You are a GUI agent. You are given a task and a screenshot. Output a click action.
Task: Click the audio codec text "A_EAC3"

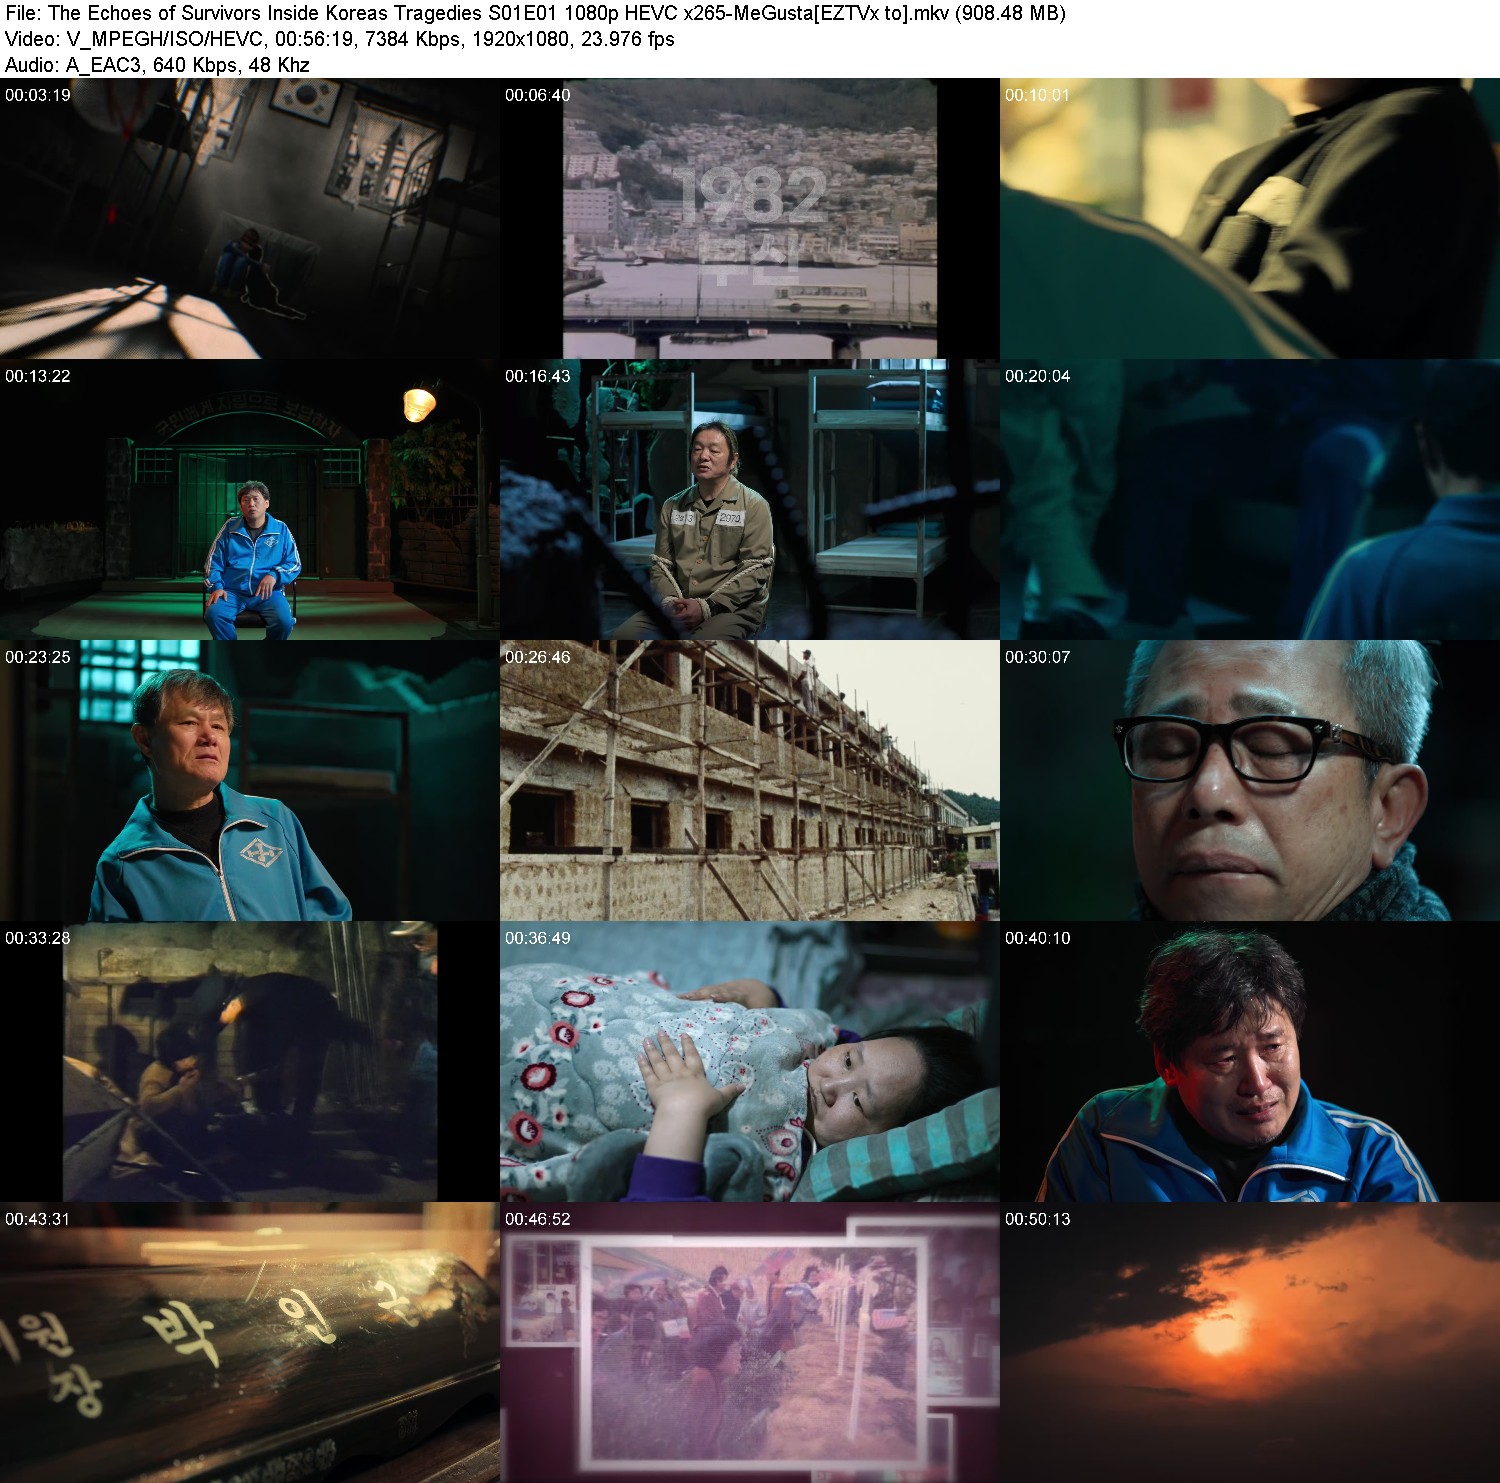pyautogui.click(x=102, y=65)
